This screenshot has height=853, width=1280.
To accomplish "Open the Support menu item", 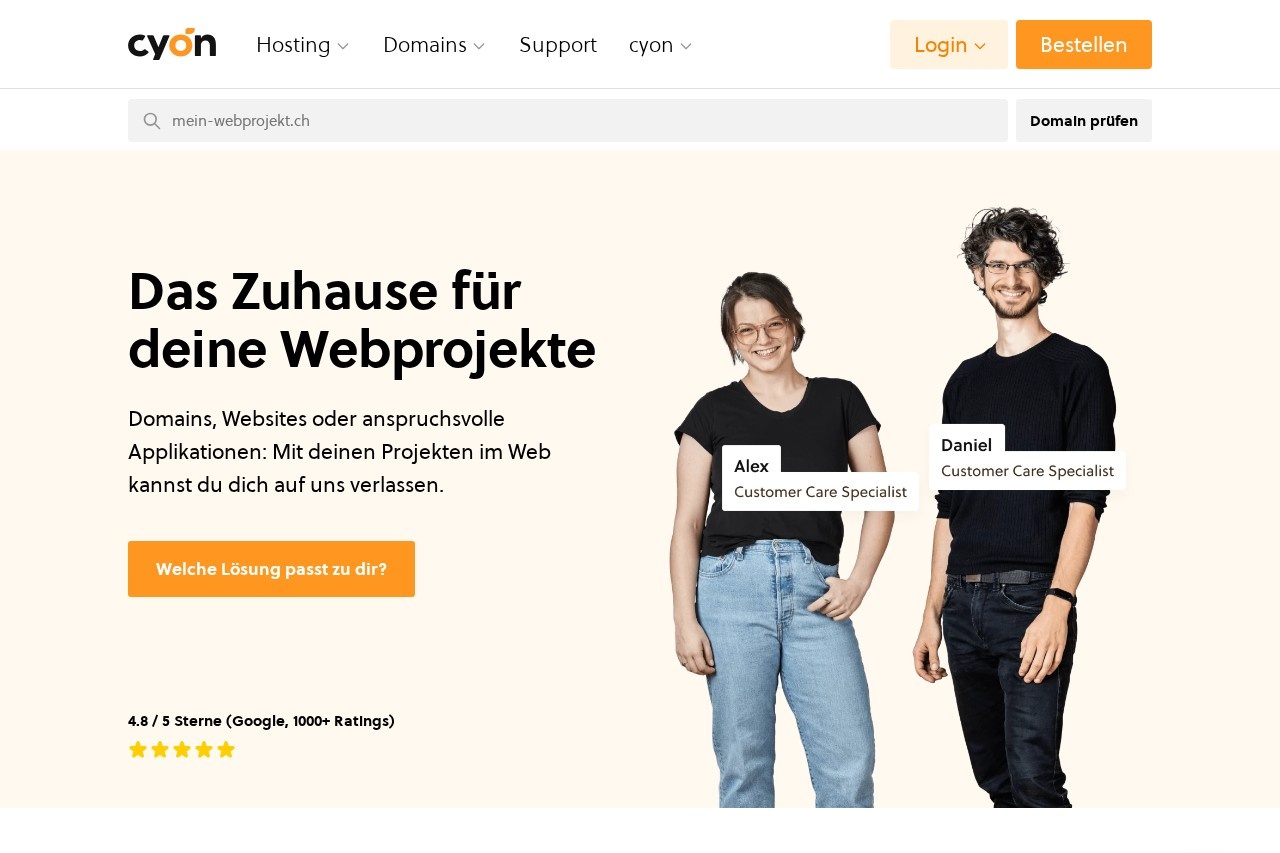I will 558,45.
